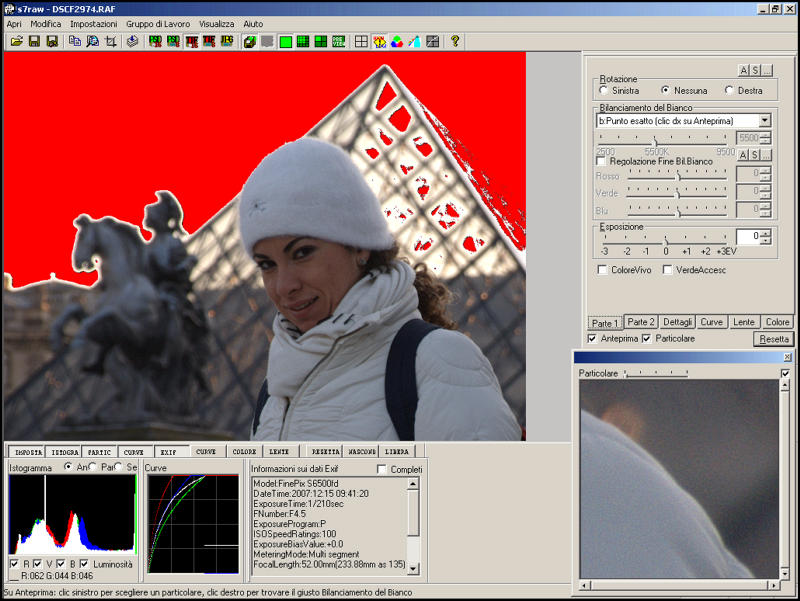Screen dimensions: 800x601
Task: Click the magnifier over page icon
Action: pos(93,41)
